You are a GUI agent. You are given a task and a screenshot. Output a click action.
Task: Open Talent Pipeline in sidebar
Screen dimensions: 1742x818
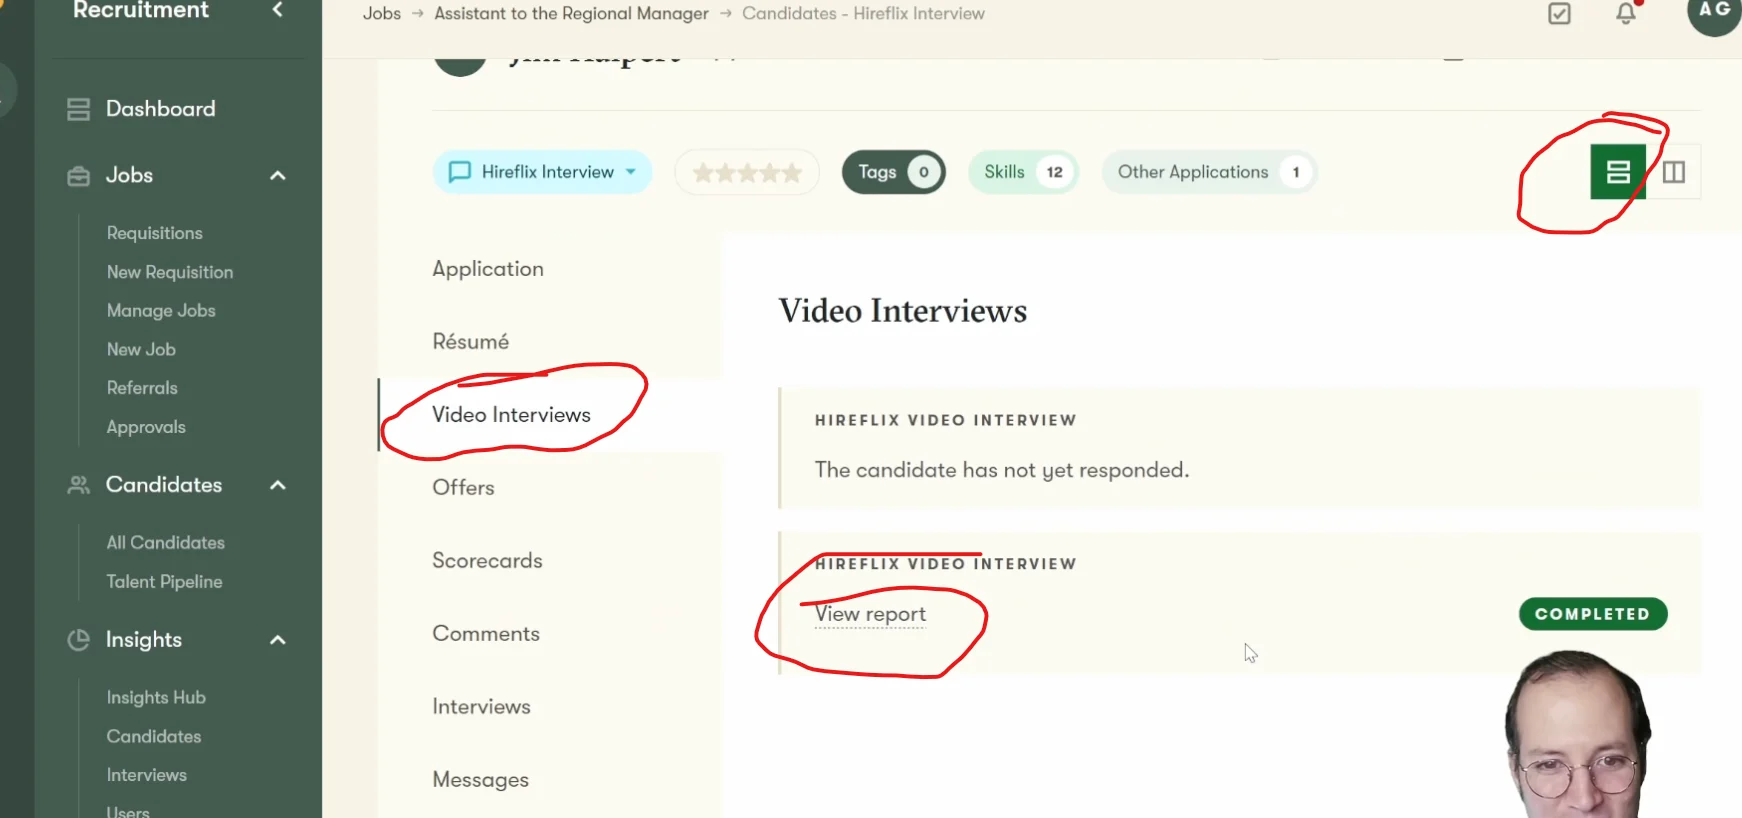164,582
